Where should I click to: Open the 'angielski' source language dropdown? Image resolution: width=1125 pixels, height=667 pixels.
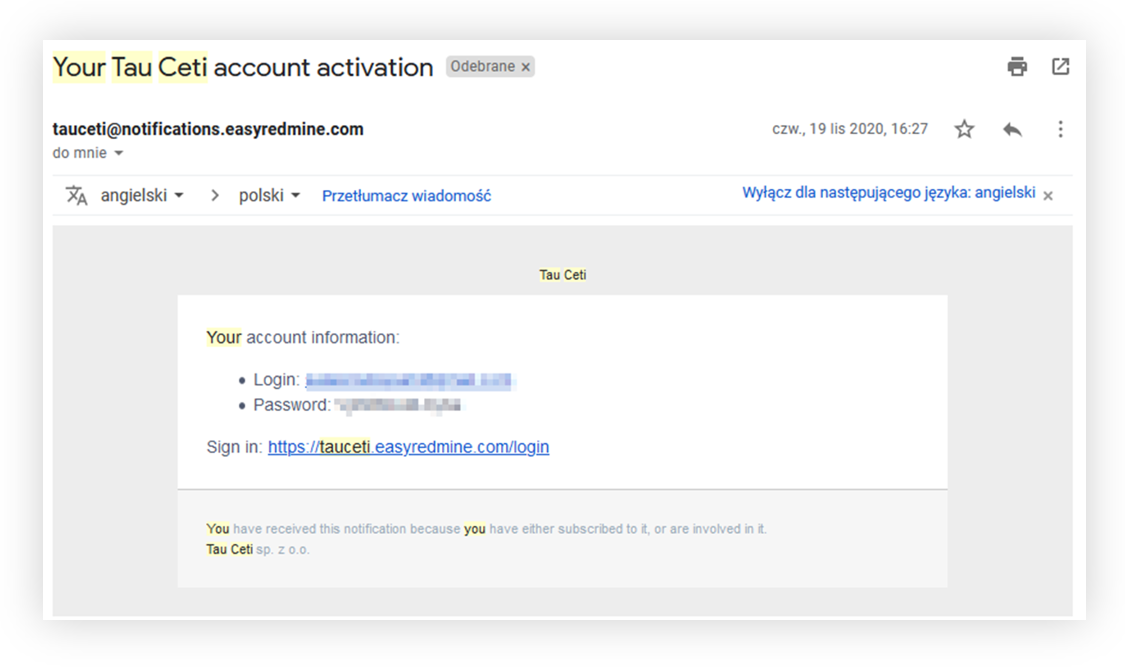coord(142,195)
